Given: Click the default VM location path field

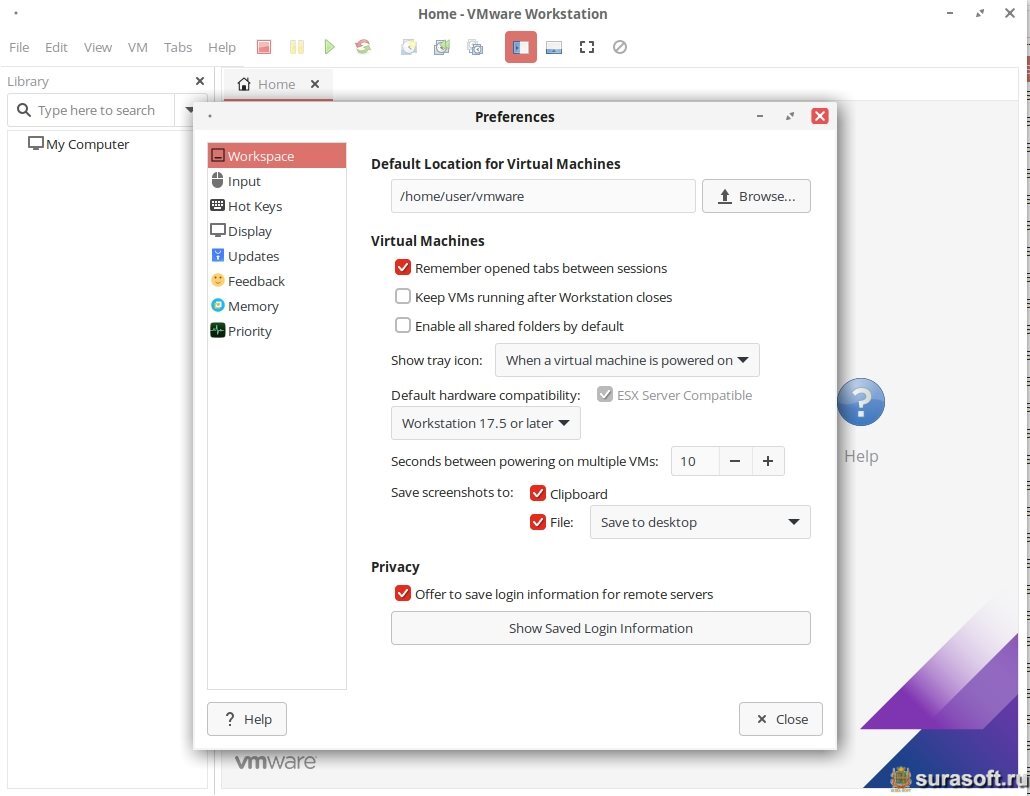Looking at the screenshot, I should click(543, 196).
